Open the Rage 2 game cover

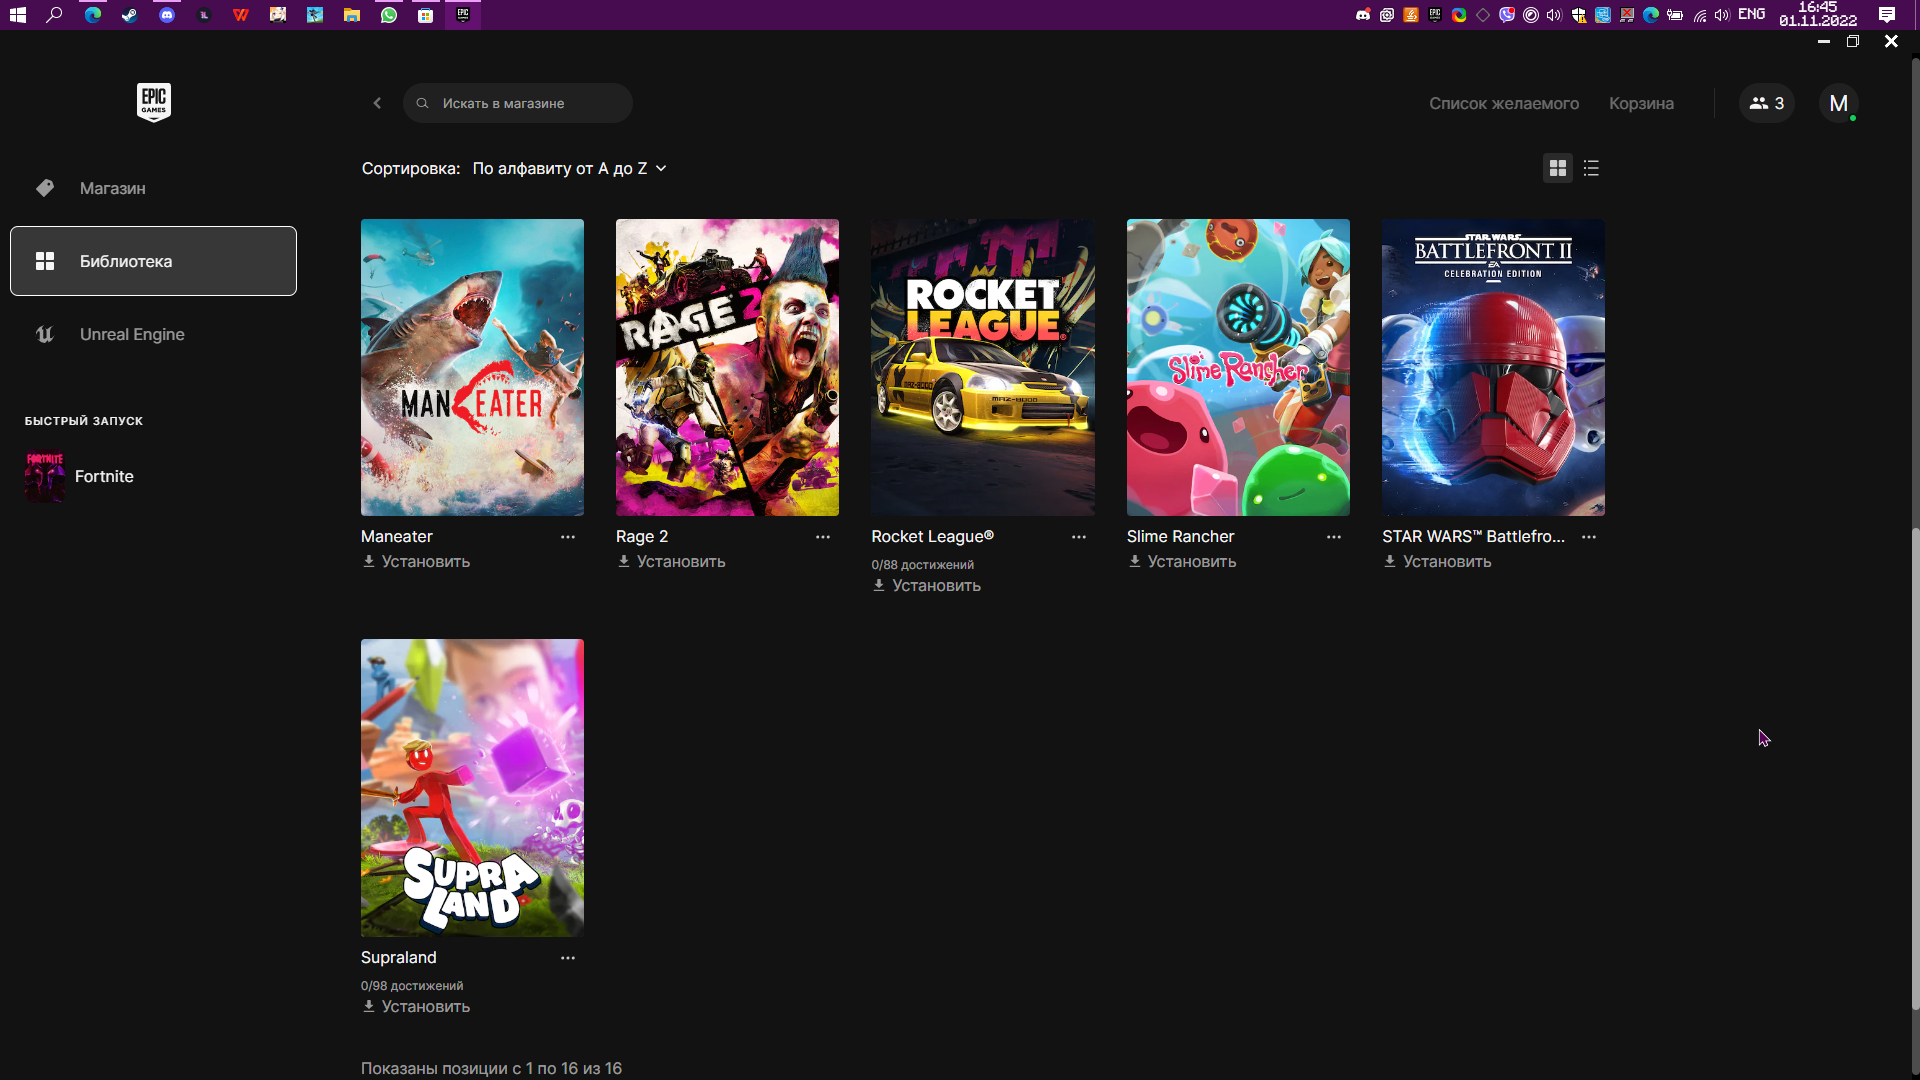coord(727,367)
